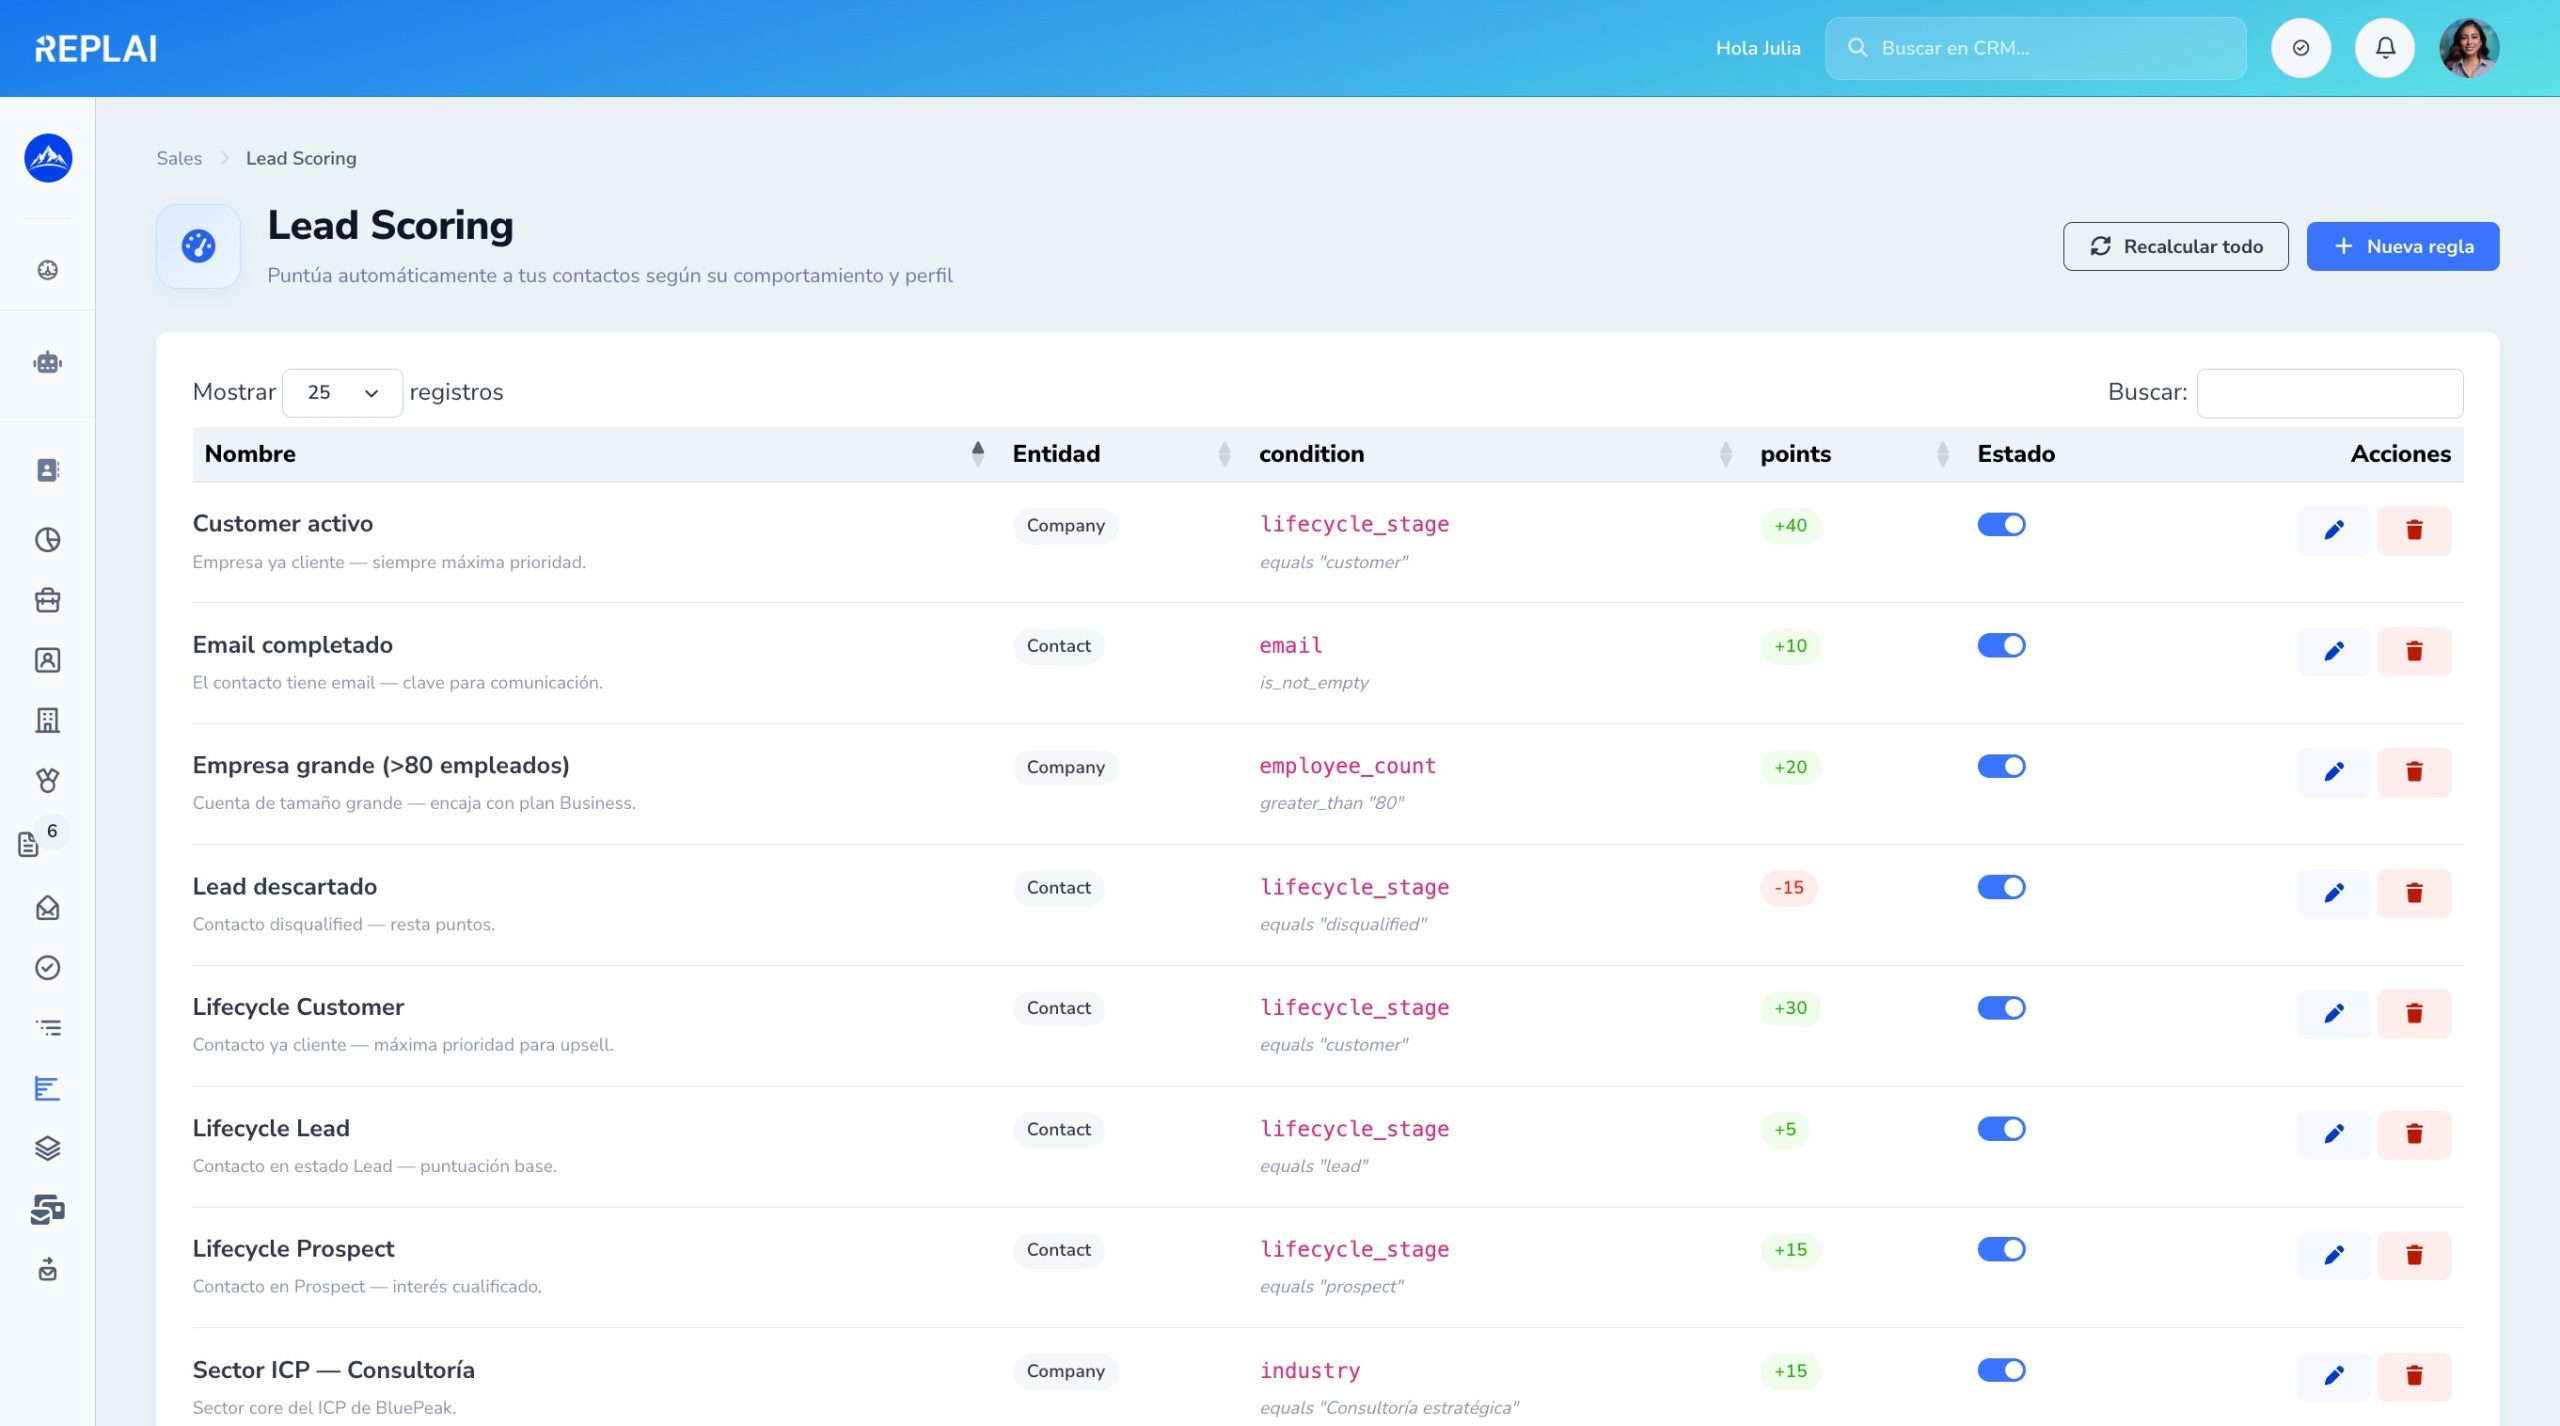Open the briefcase deals sidebar icon
This screenshot has height=1426, width=2560.
tap(48, 600)
